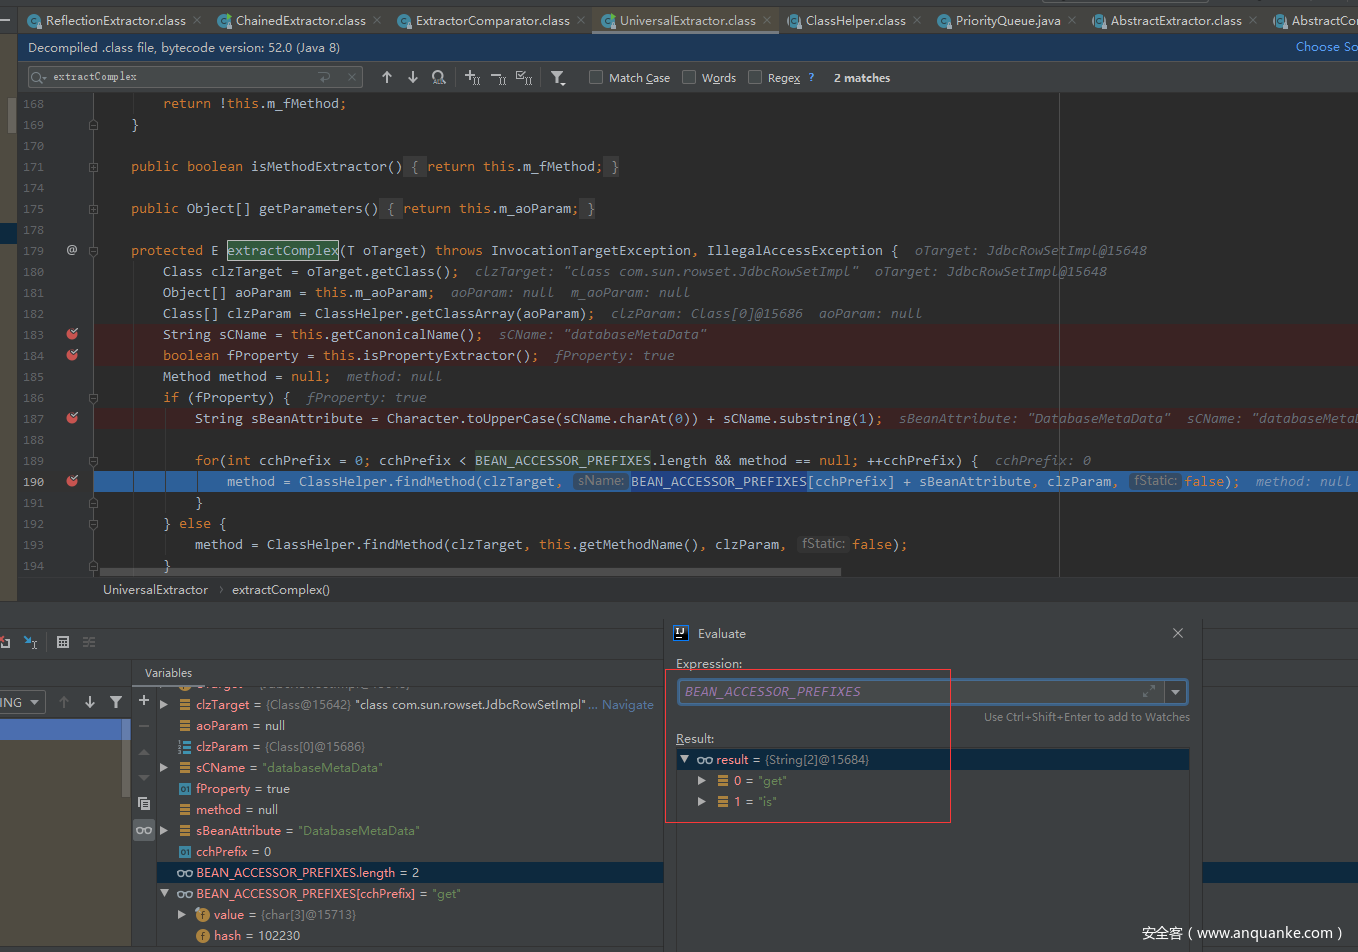Toggle the show watches glasses icon
The image size is (1358, 952).
(144, 830)
